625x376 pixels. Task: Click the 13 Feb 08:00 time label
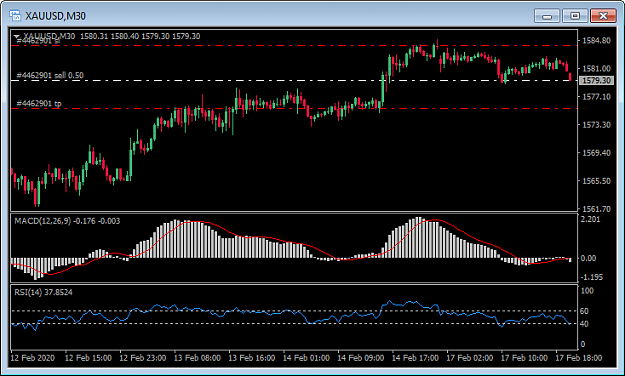pos(197,358)
